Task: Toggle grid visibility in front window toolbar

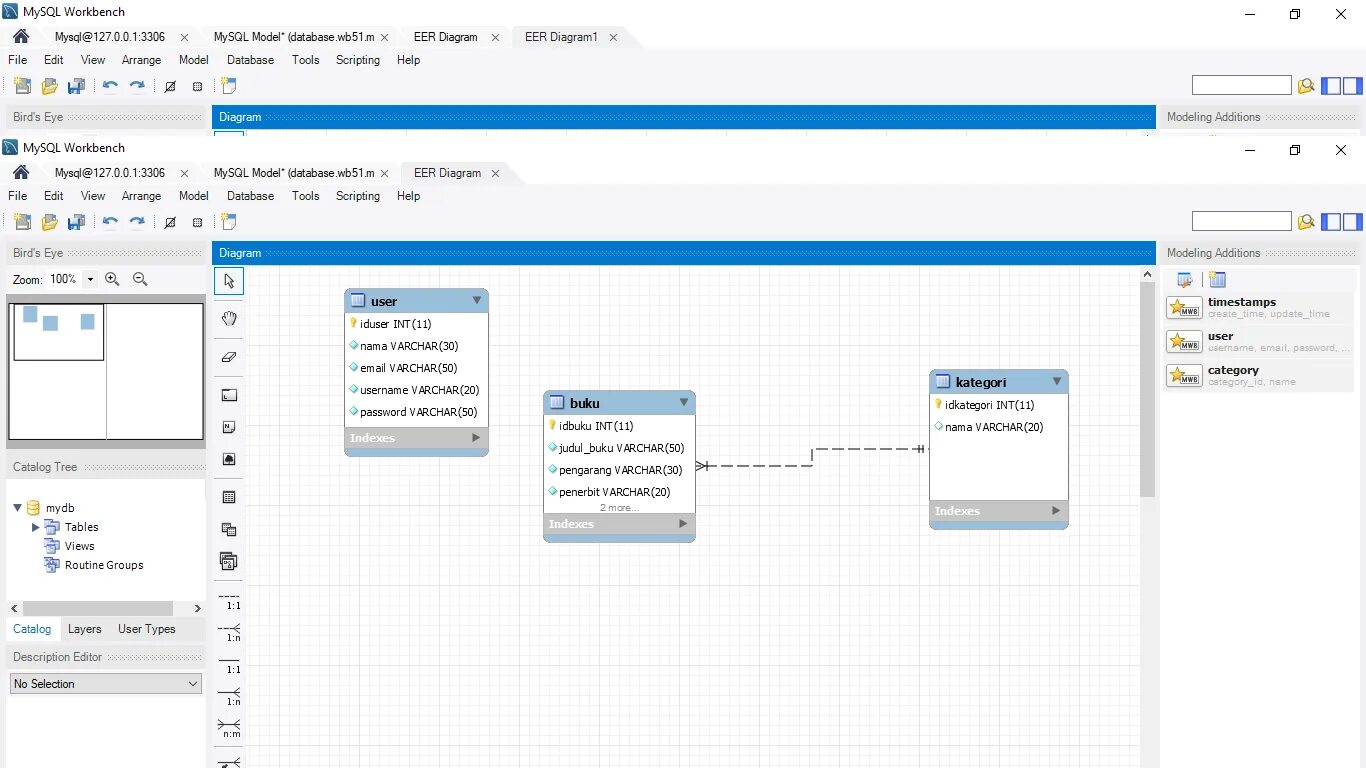Action: [170, 222]
